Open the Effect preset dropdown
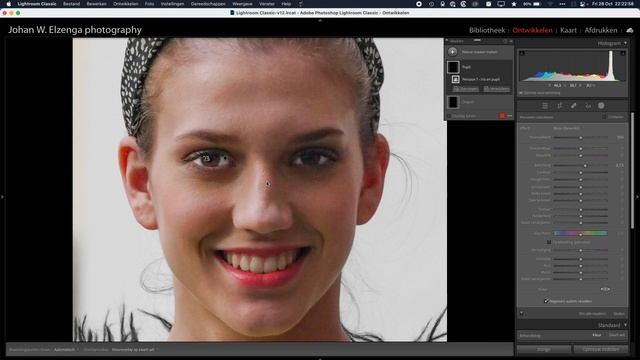The width and height of the screenshot is (640, 360). pyautogui.click(x=567, y=128)
